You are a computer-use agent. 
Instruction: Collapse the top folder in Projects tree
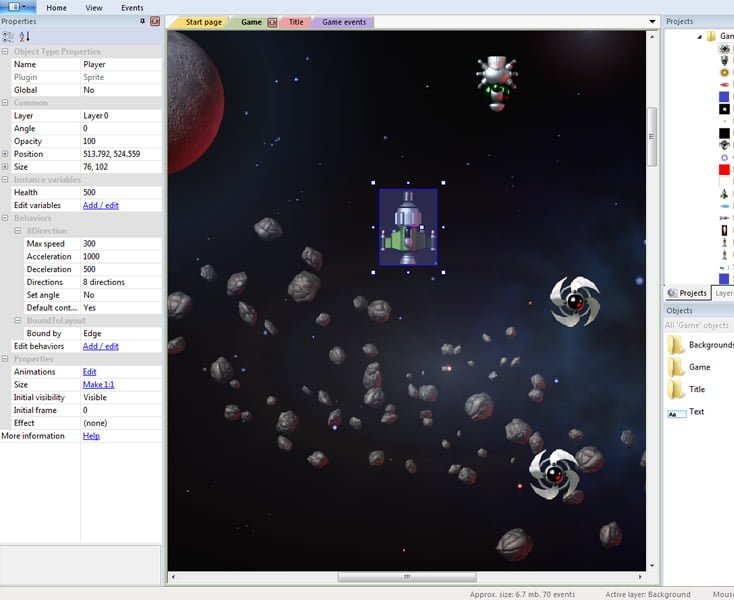699,37
